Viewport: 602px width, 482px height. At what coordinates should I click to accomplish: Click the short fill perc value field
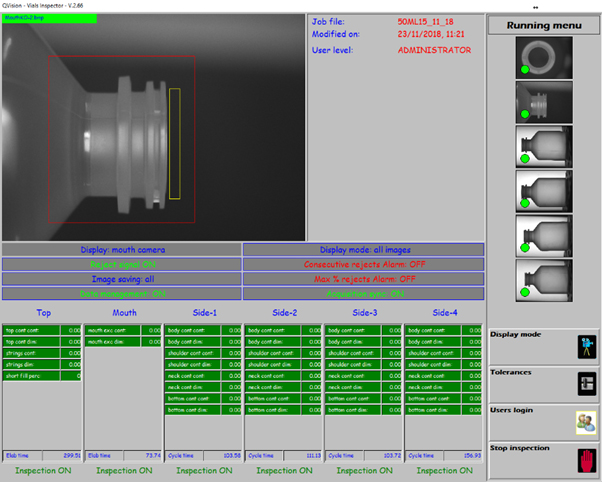[73, 376]
